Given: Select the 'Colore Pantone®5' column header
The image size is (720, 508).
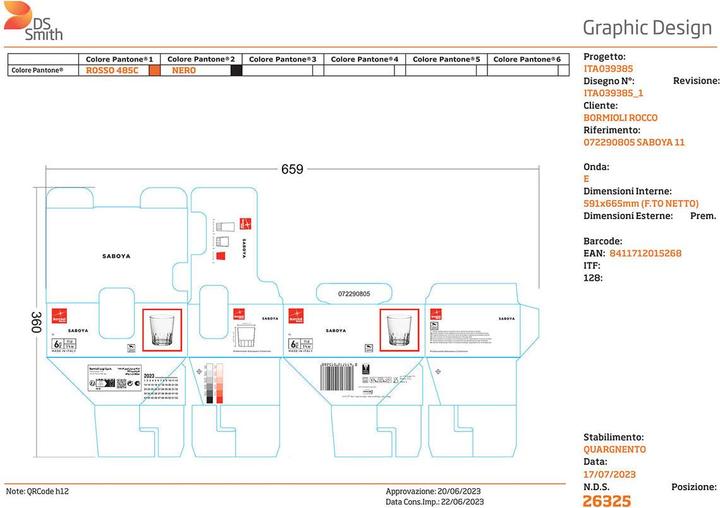Looking at the screenshot, I should [x=446, y=59].
